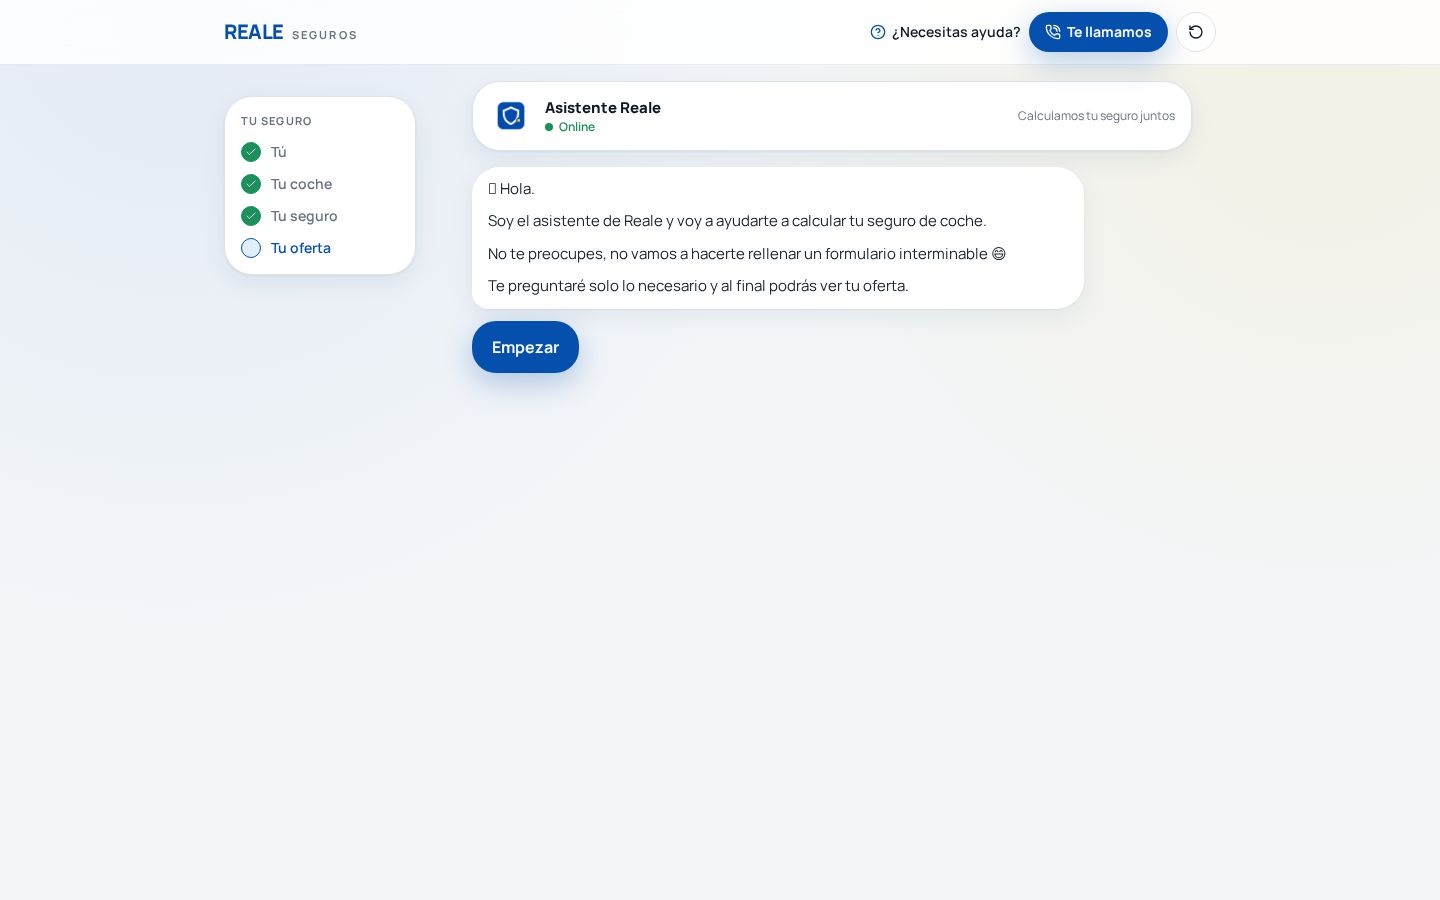
Task: Click the green check beside Tu seguro
Action: pos(251,216)
